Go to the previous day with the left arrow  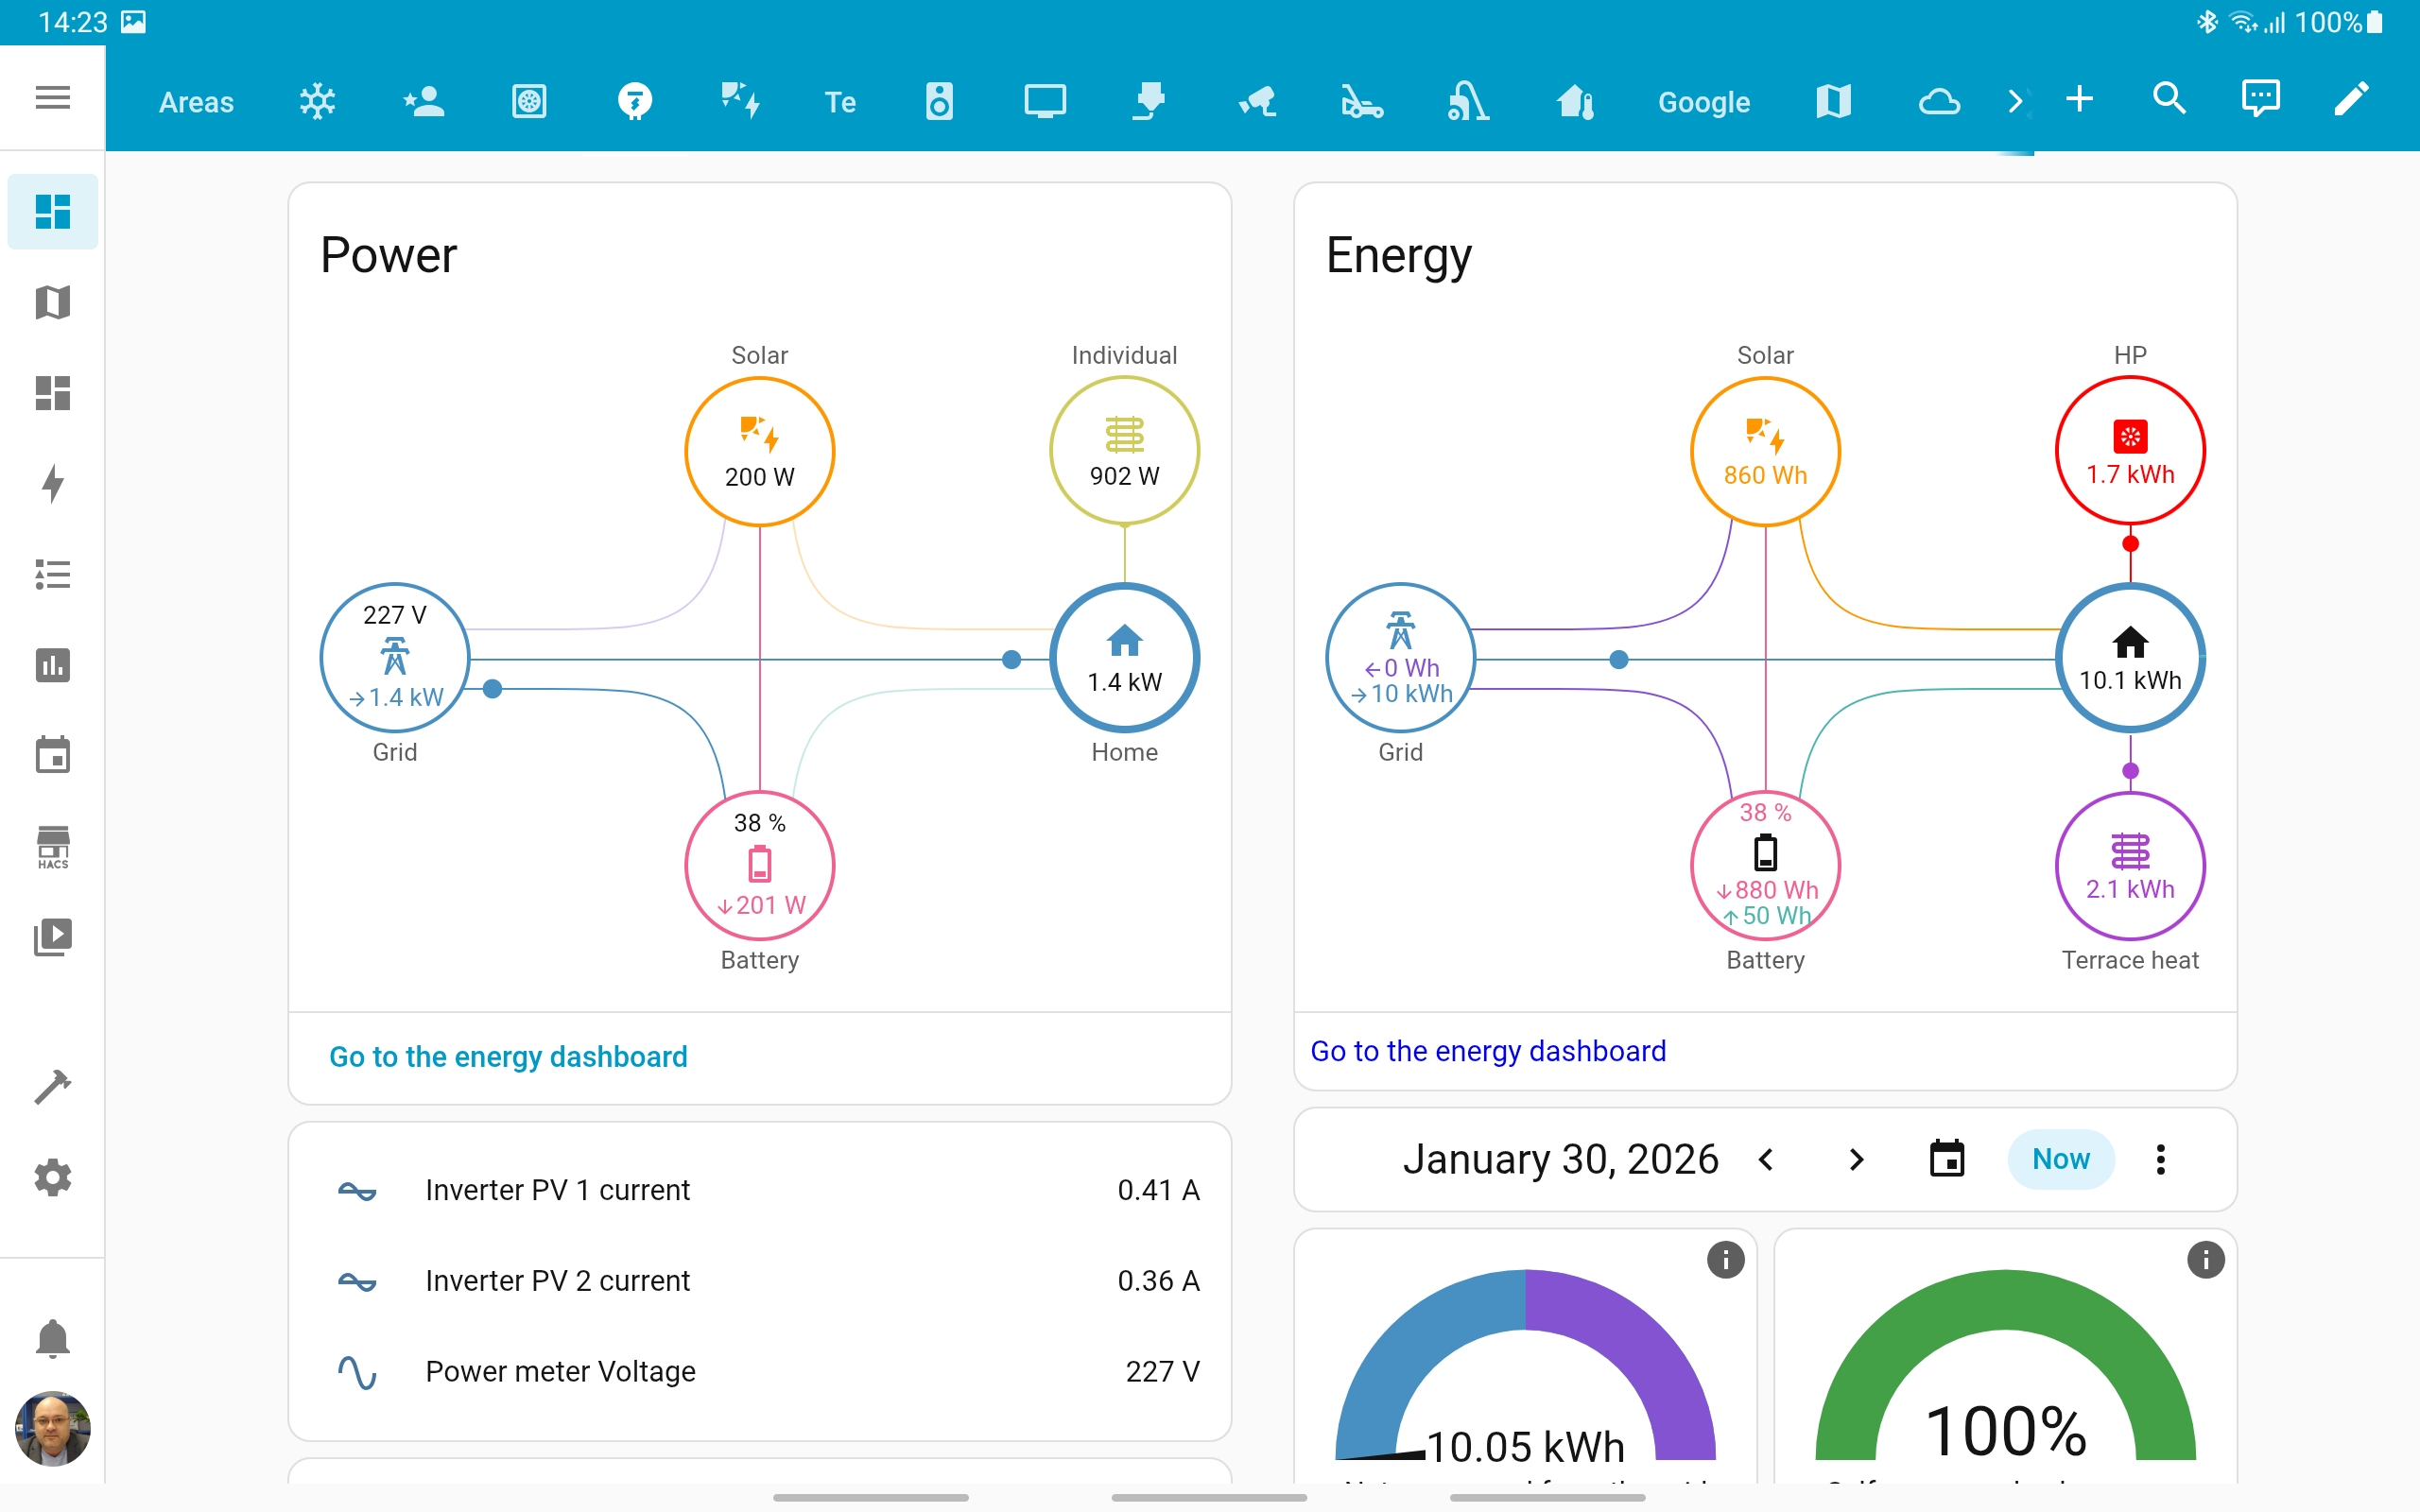coord(1765,1159)
